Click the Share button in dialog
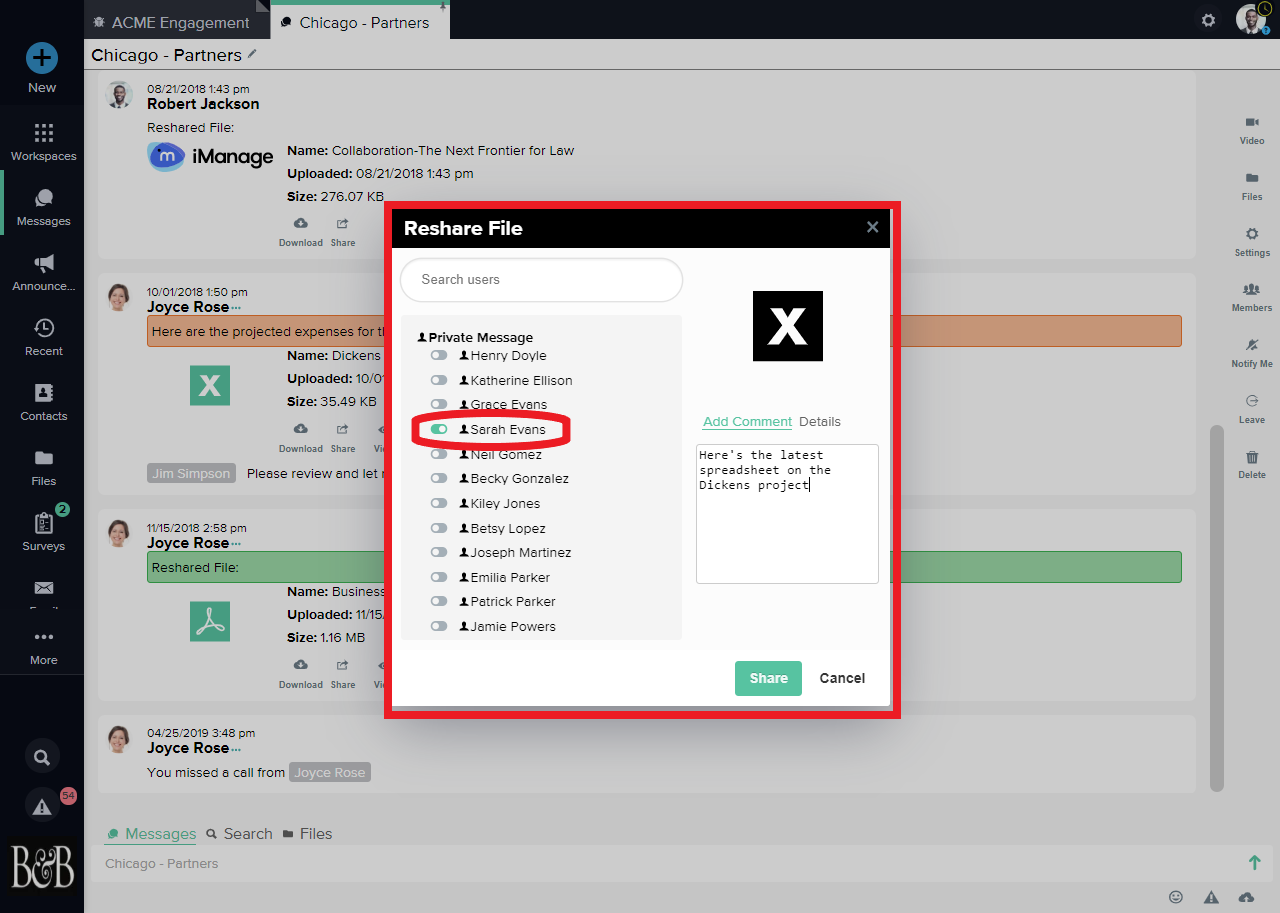Image resolution: width=1280 pixels, height=913 pixels. pos(768,678)
